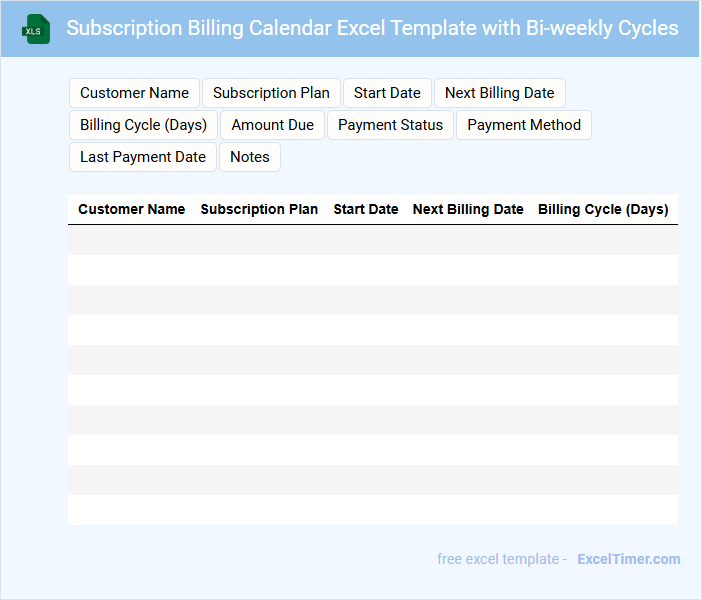Click the 'free excel template' footer text
702x600 pixels.
coord(502,559)
